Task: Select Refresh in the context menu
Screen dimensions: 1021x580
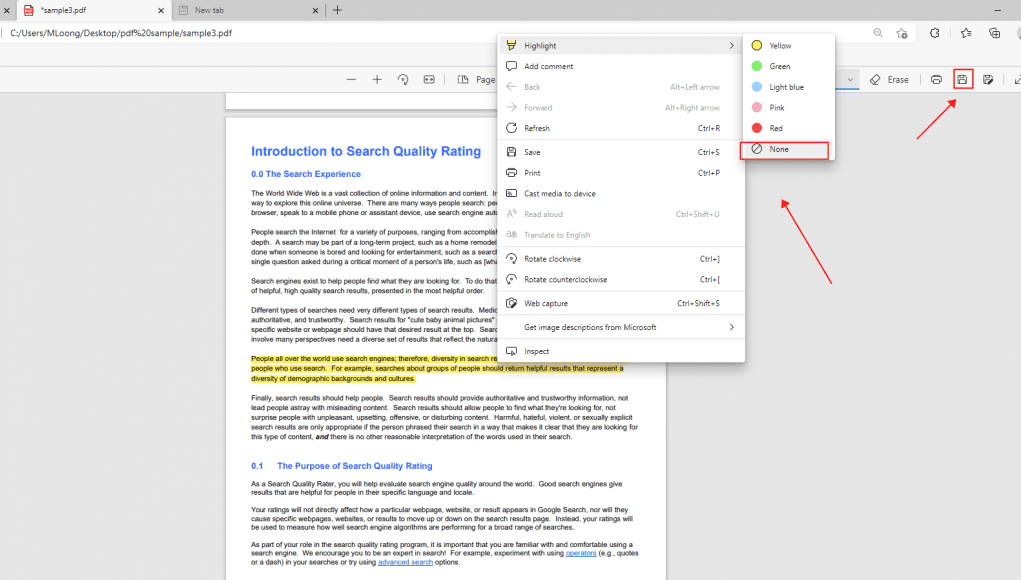Action: click(x=621, y=128)
